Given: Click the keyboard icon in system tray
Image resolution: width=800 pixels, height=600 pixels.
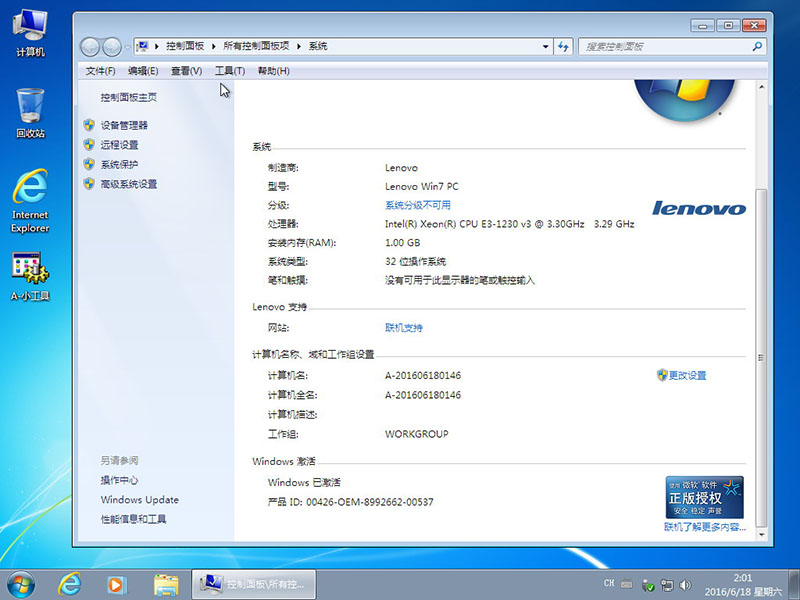Looking at the screenshot, I should click(627, 584).
